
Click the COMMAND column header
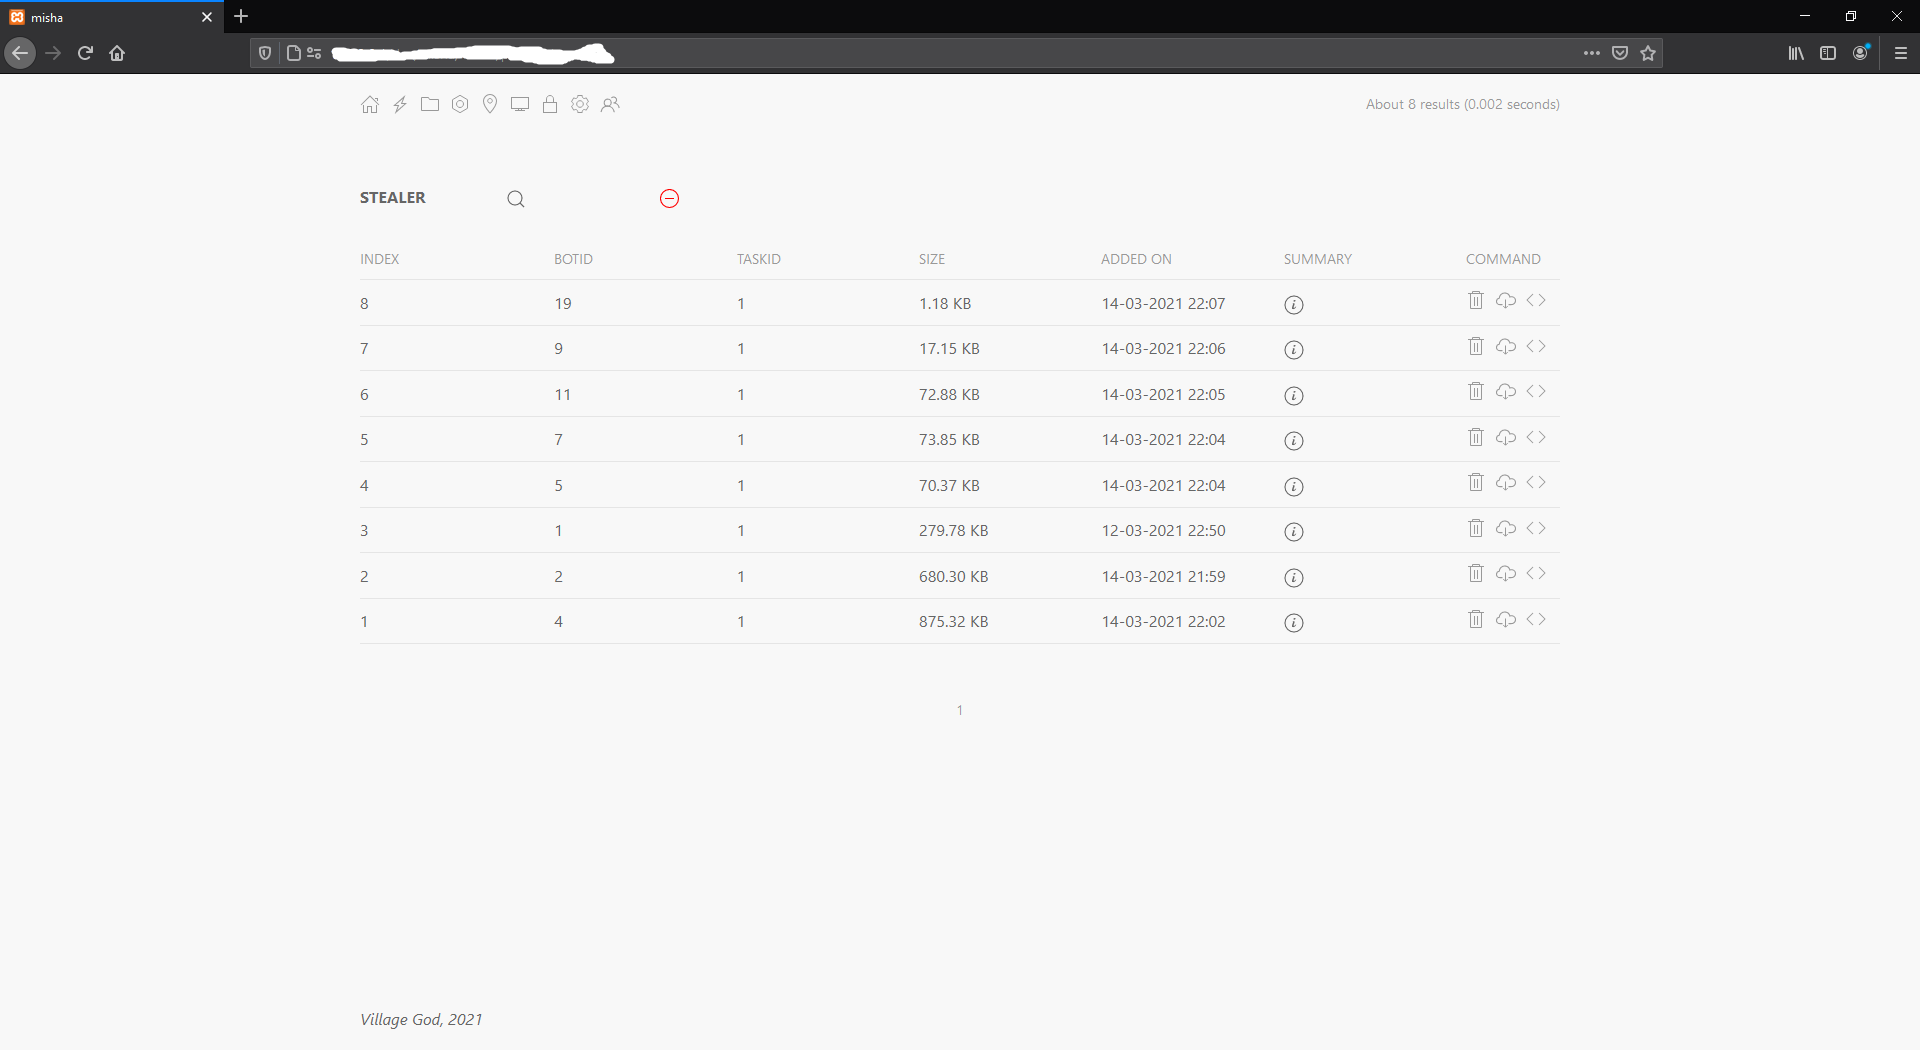coord(1503,259)
